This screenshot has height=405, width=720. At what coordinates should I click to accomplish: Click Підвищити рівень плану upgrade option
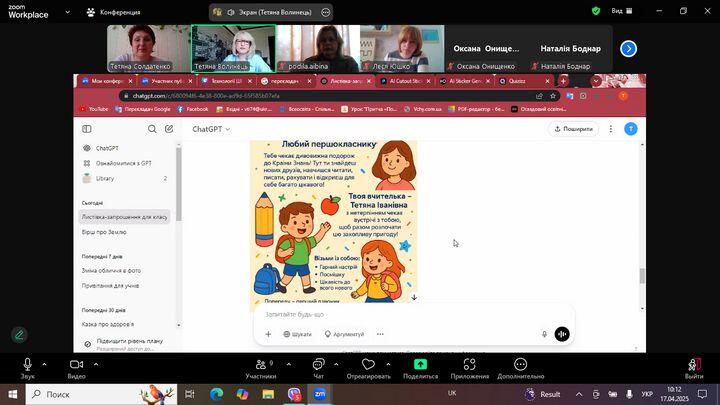[125, 344]
